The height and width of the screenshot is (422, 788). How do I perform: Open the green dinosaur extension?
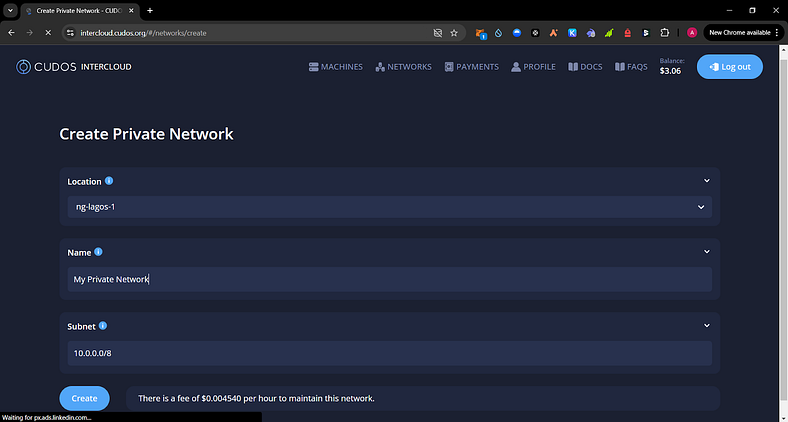pos(609,33)
